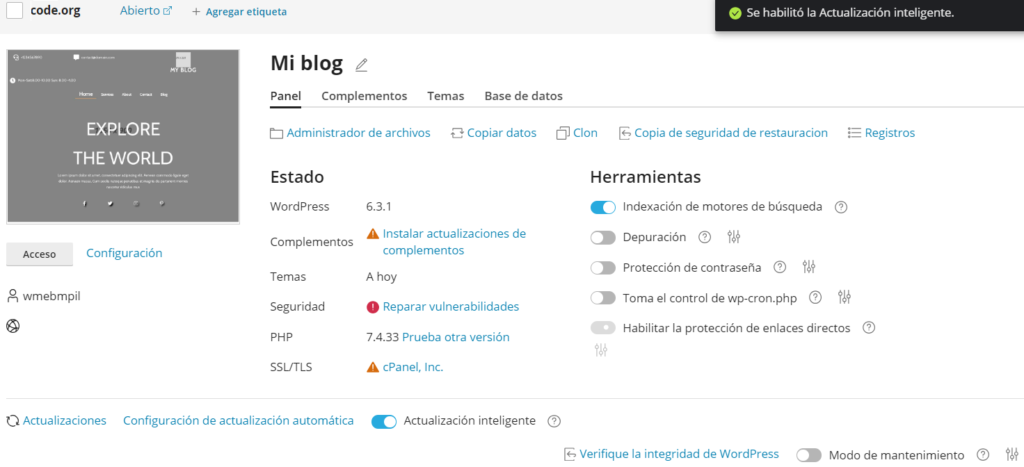Click the Clon link
The image size is (1024, 467).
click(x=577, y=133)
